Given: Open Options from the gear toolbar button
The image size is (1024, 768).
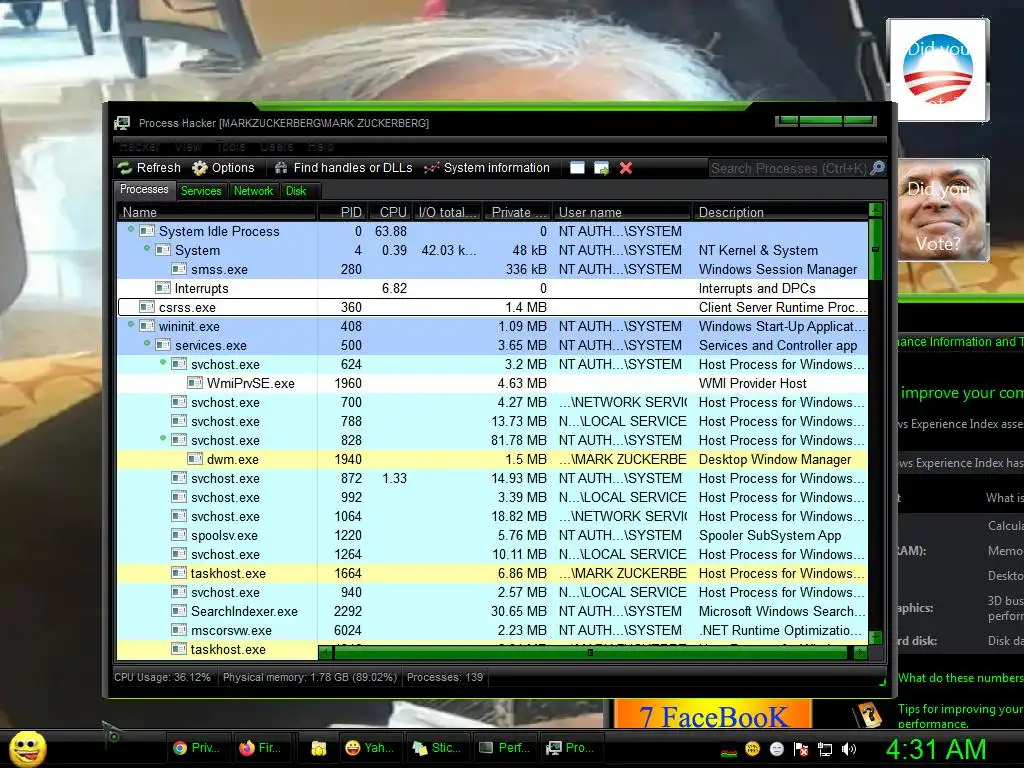Looking at the screenshot, I should coord(223,168).
